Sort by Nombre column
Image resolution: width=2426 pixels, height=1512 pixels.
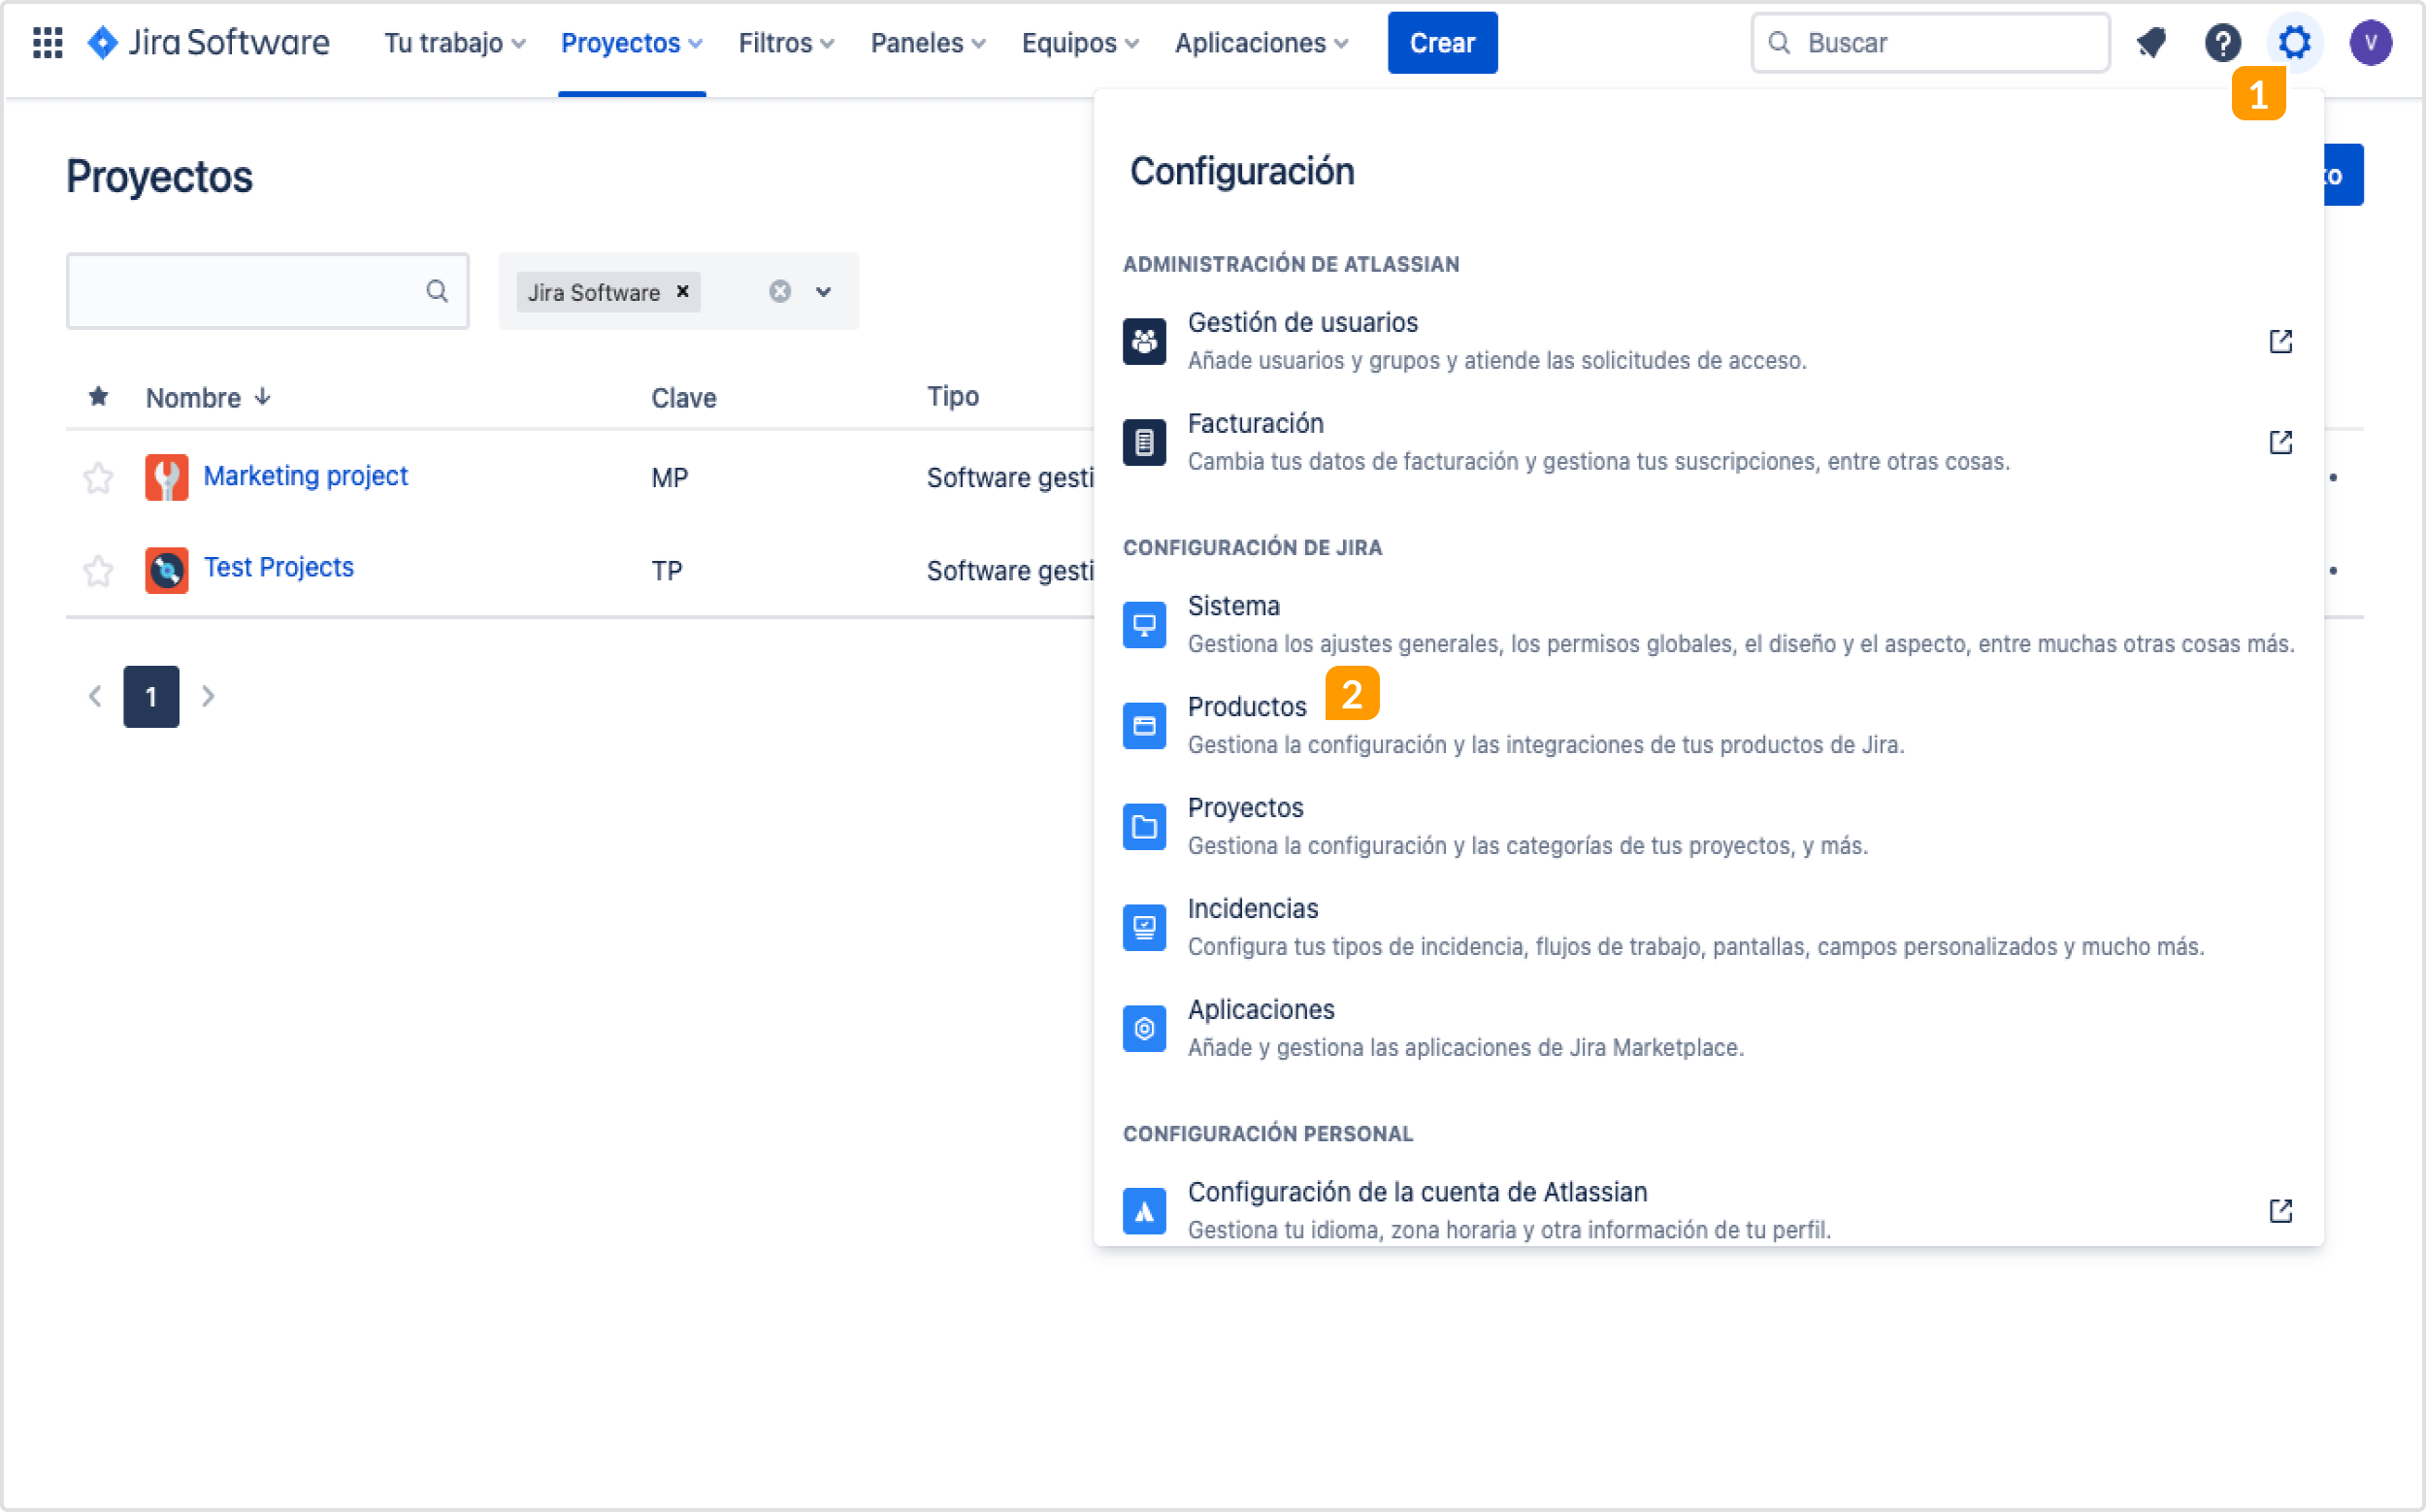208,398
